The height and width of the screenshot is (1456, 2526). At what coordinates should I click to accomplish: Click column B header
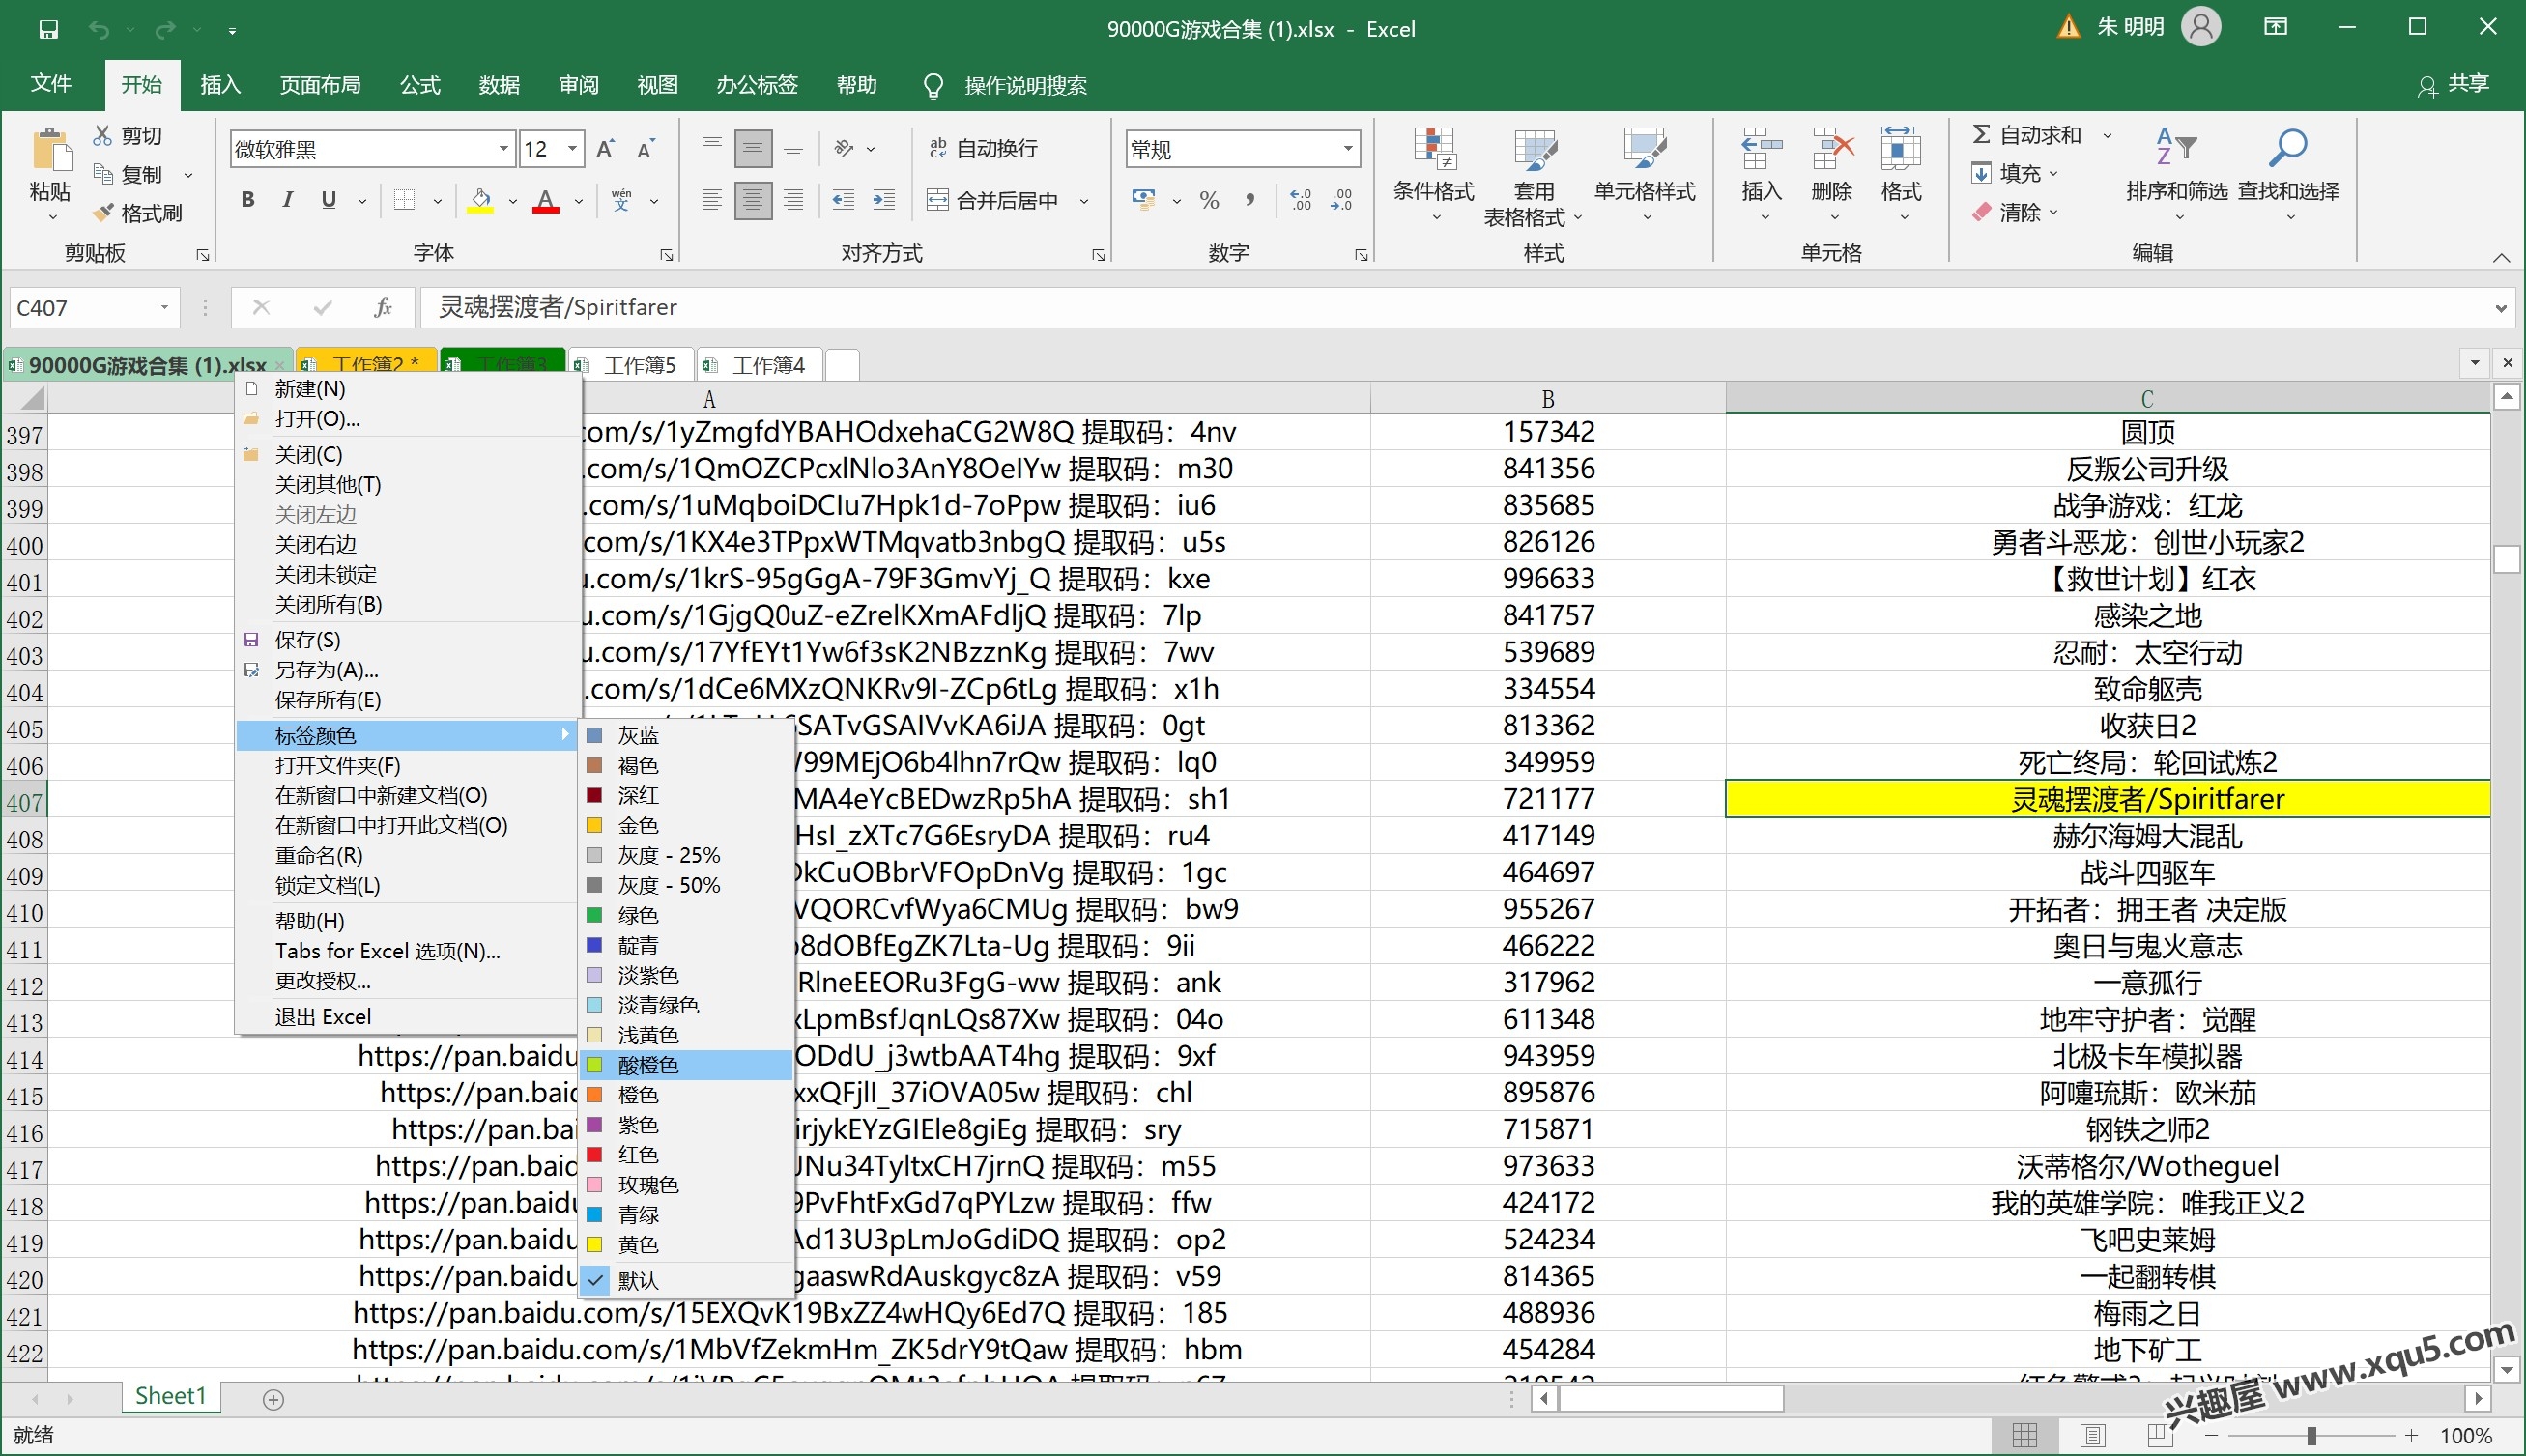[1547, 399]
